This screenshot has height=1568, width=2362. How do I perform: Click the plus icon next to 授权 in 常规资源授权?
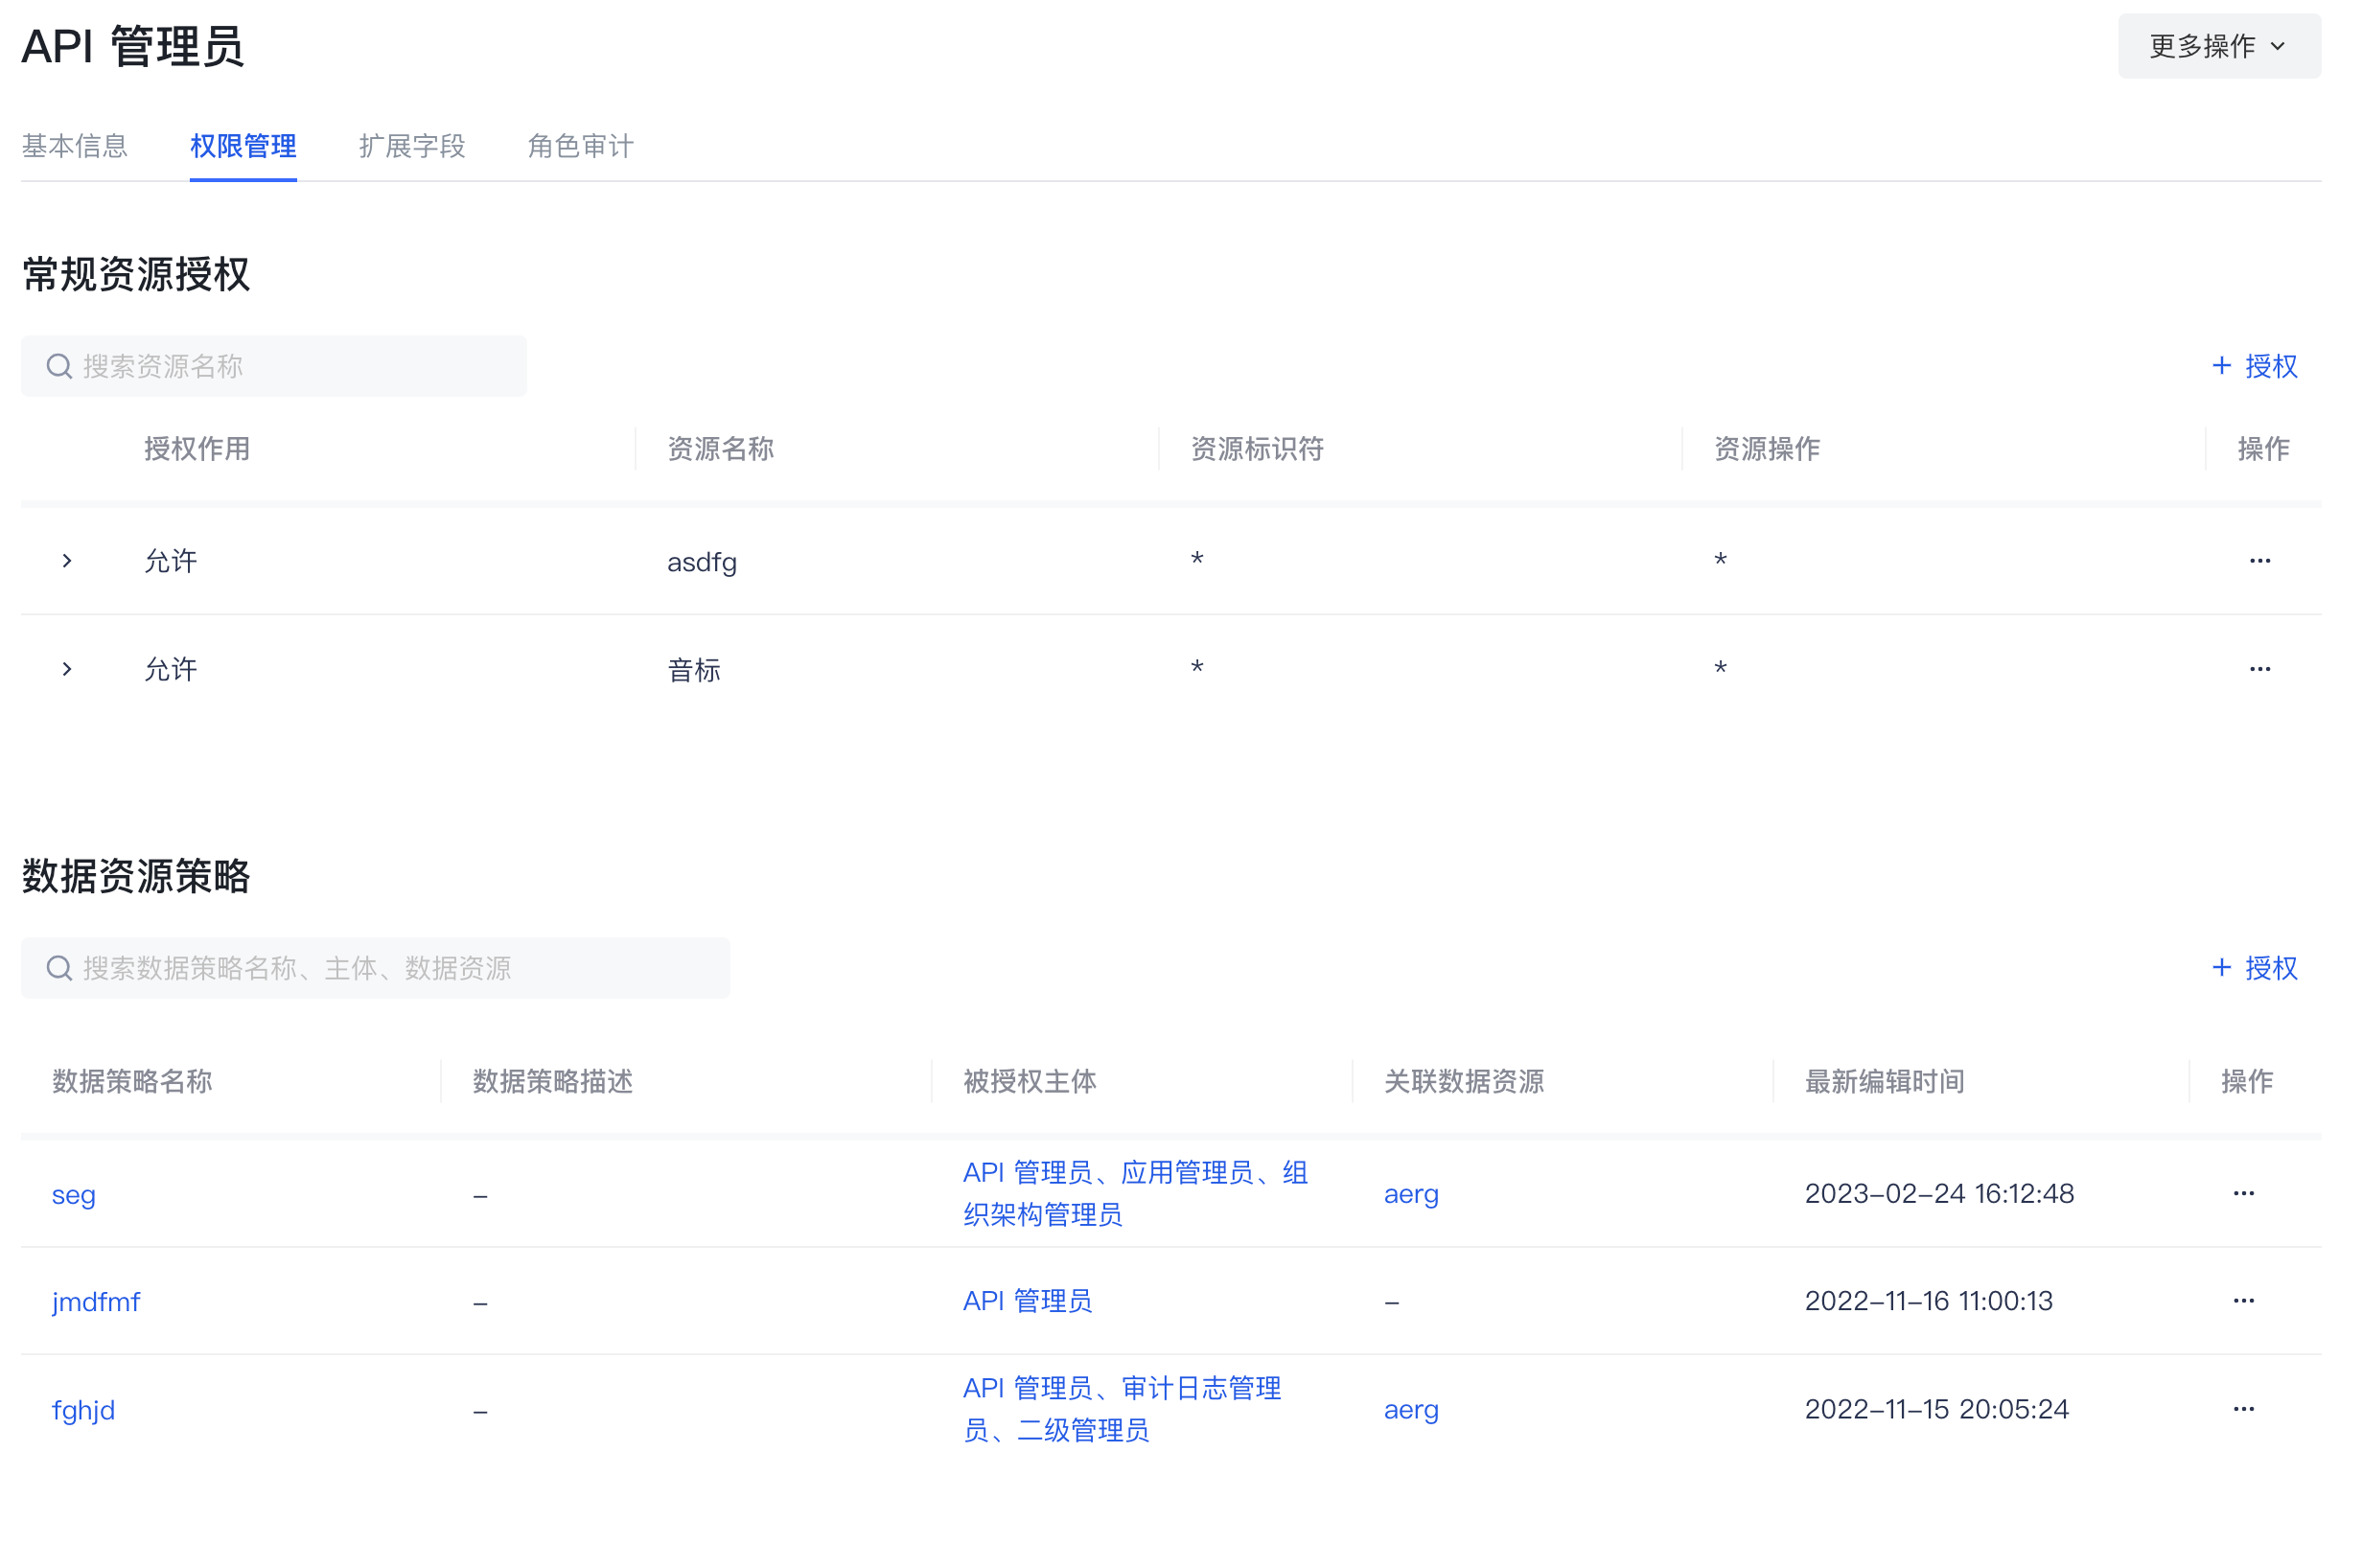click(x=2222, y=366)
